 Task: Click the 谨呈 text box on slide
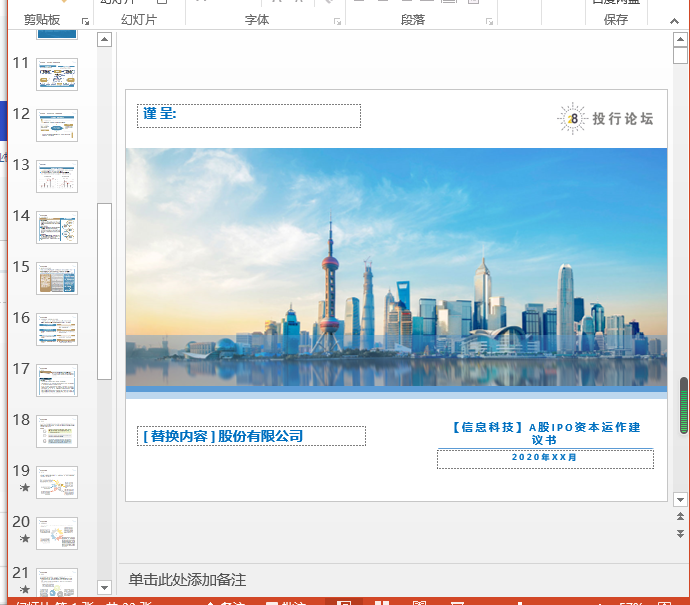pyautogui.click(x=249, y=116)
